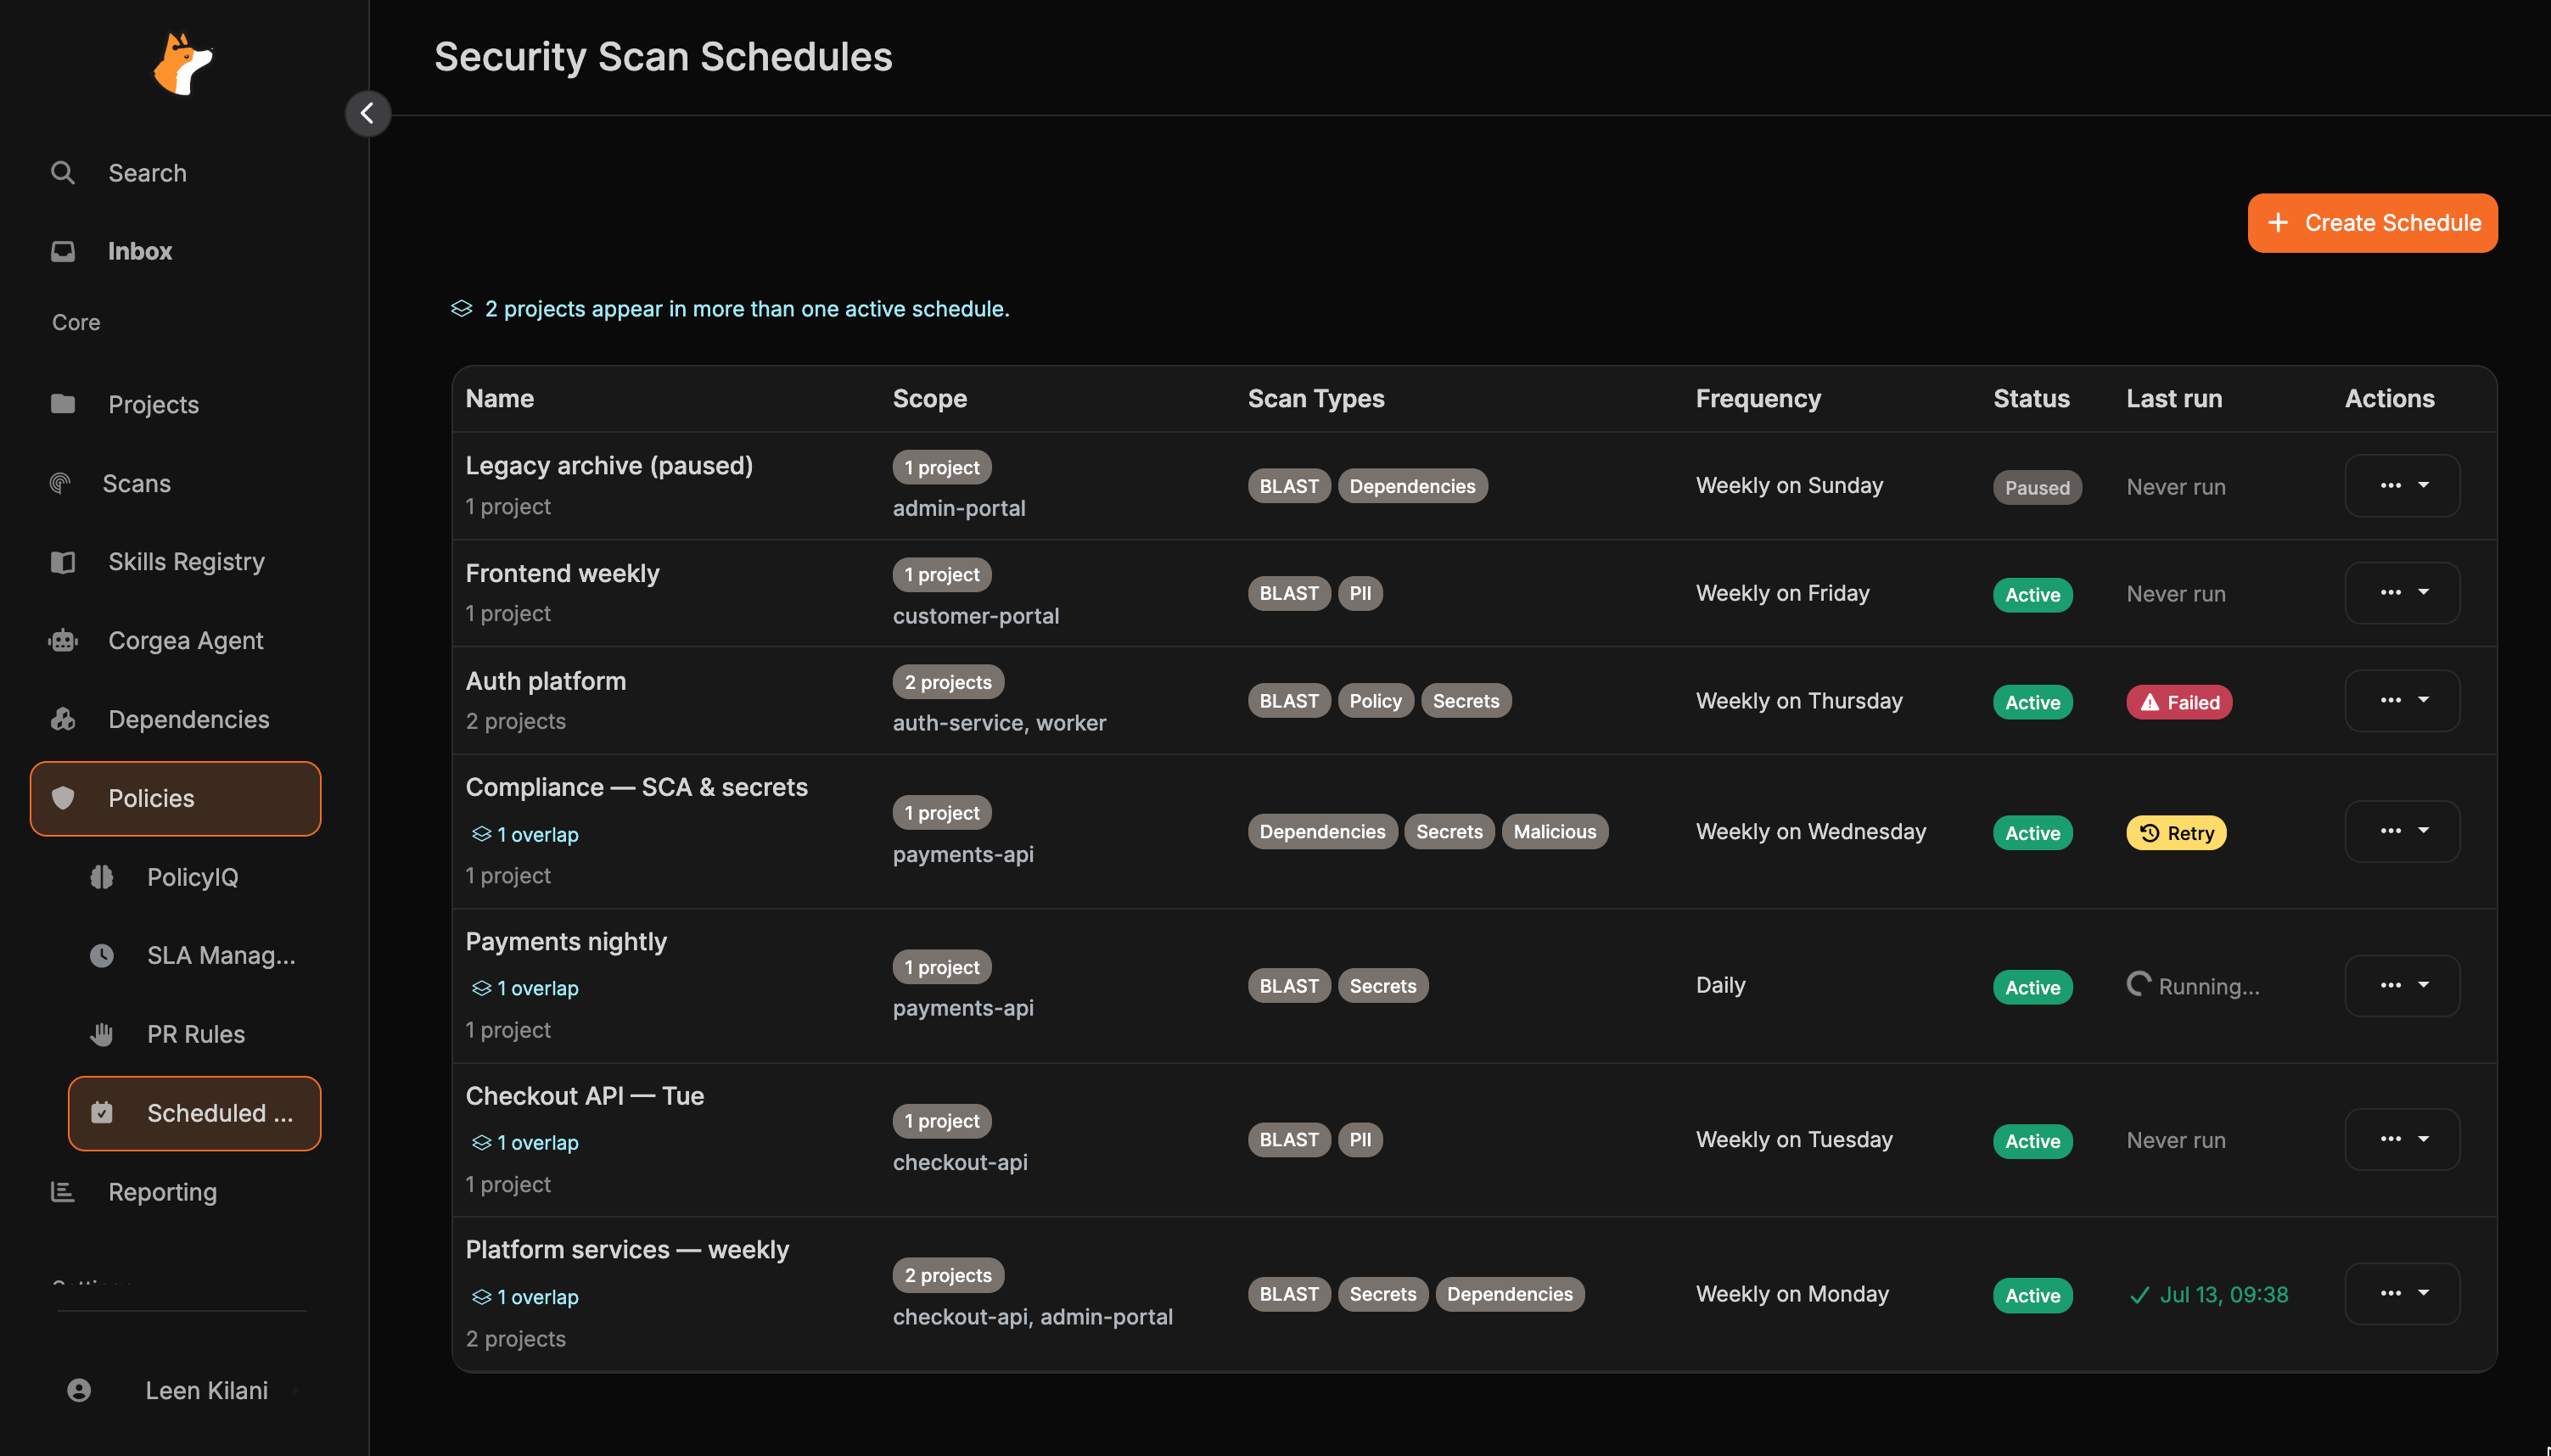Click the plus icon in Create Schedule

(x=2278, y=222)
